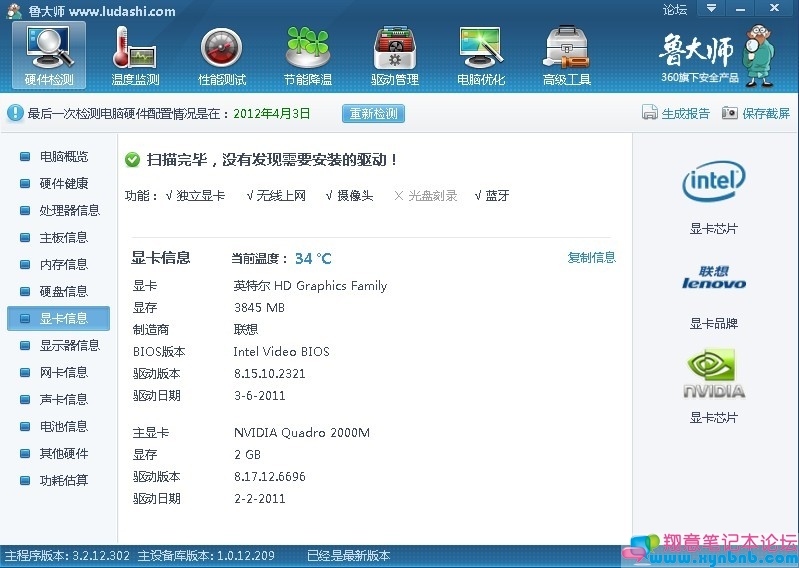
Task: Click the 2 GB memory value
Action: (248, 454)
